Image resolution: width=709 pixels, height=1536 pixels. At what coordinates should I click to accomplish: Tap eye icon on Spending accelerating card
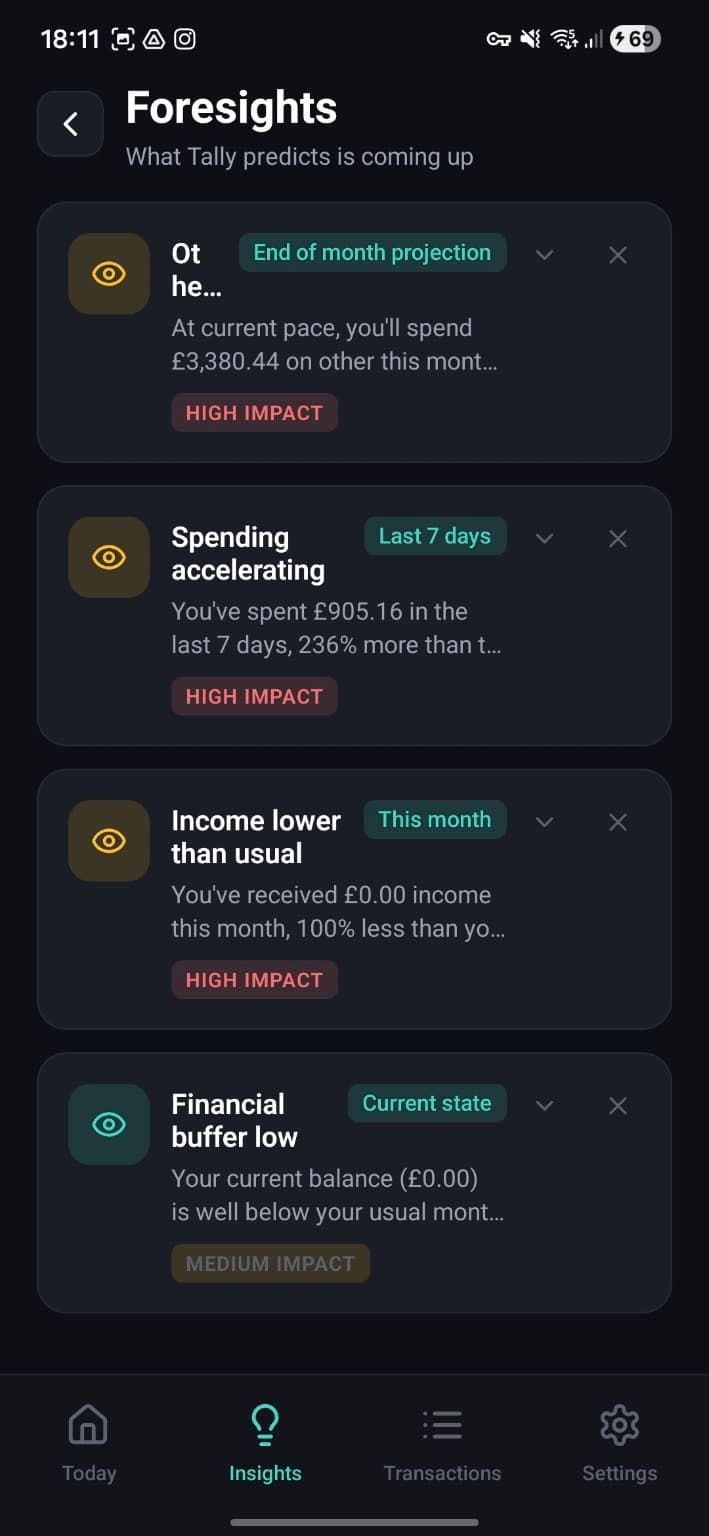click(109, 557)
